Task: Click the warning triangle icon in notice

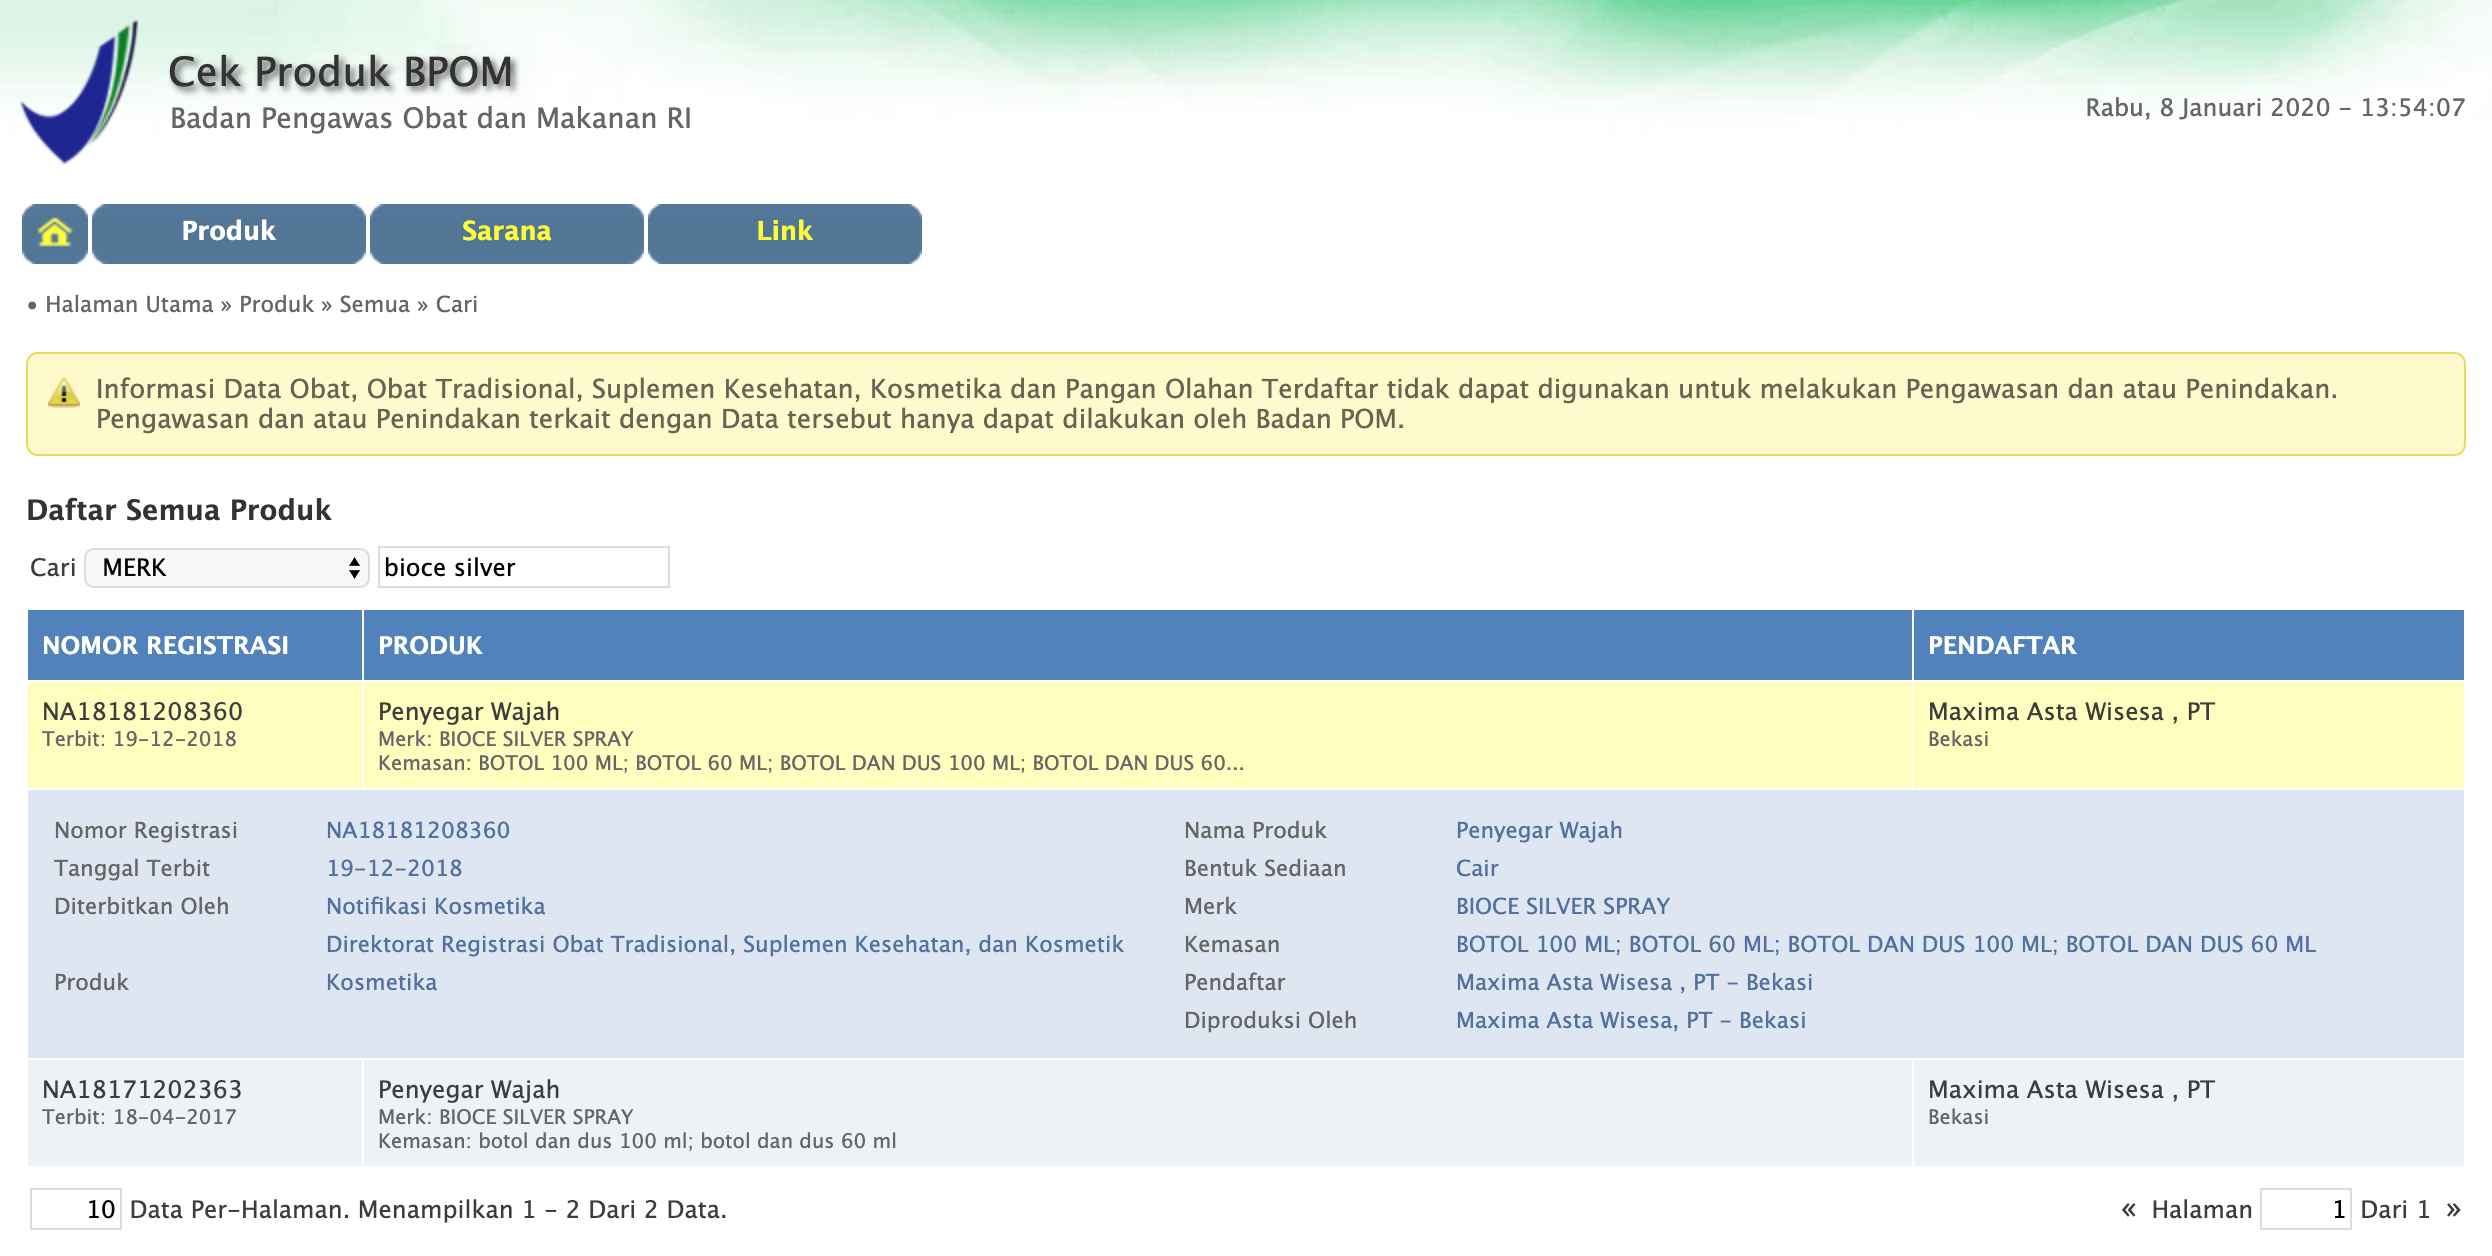Action: click(x=64, y=393)
